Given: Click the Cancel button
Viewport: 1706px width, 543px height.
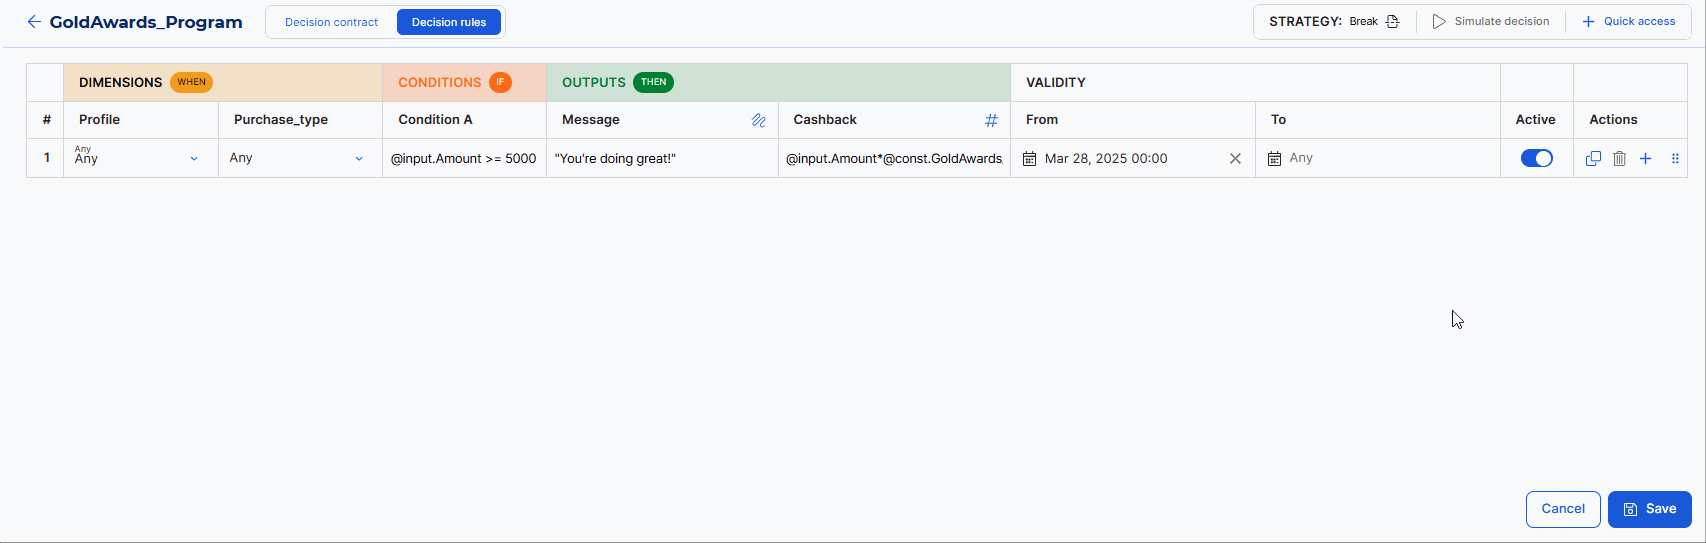Looking at the screenshot, I should 1562,509.
